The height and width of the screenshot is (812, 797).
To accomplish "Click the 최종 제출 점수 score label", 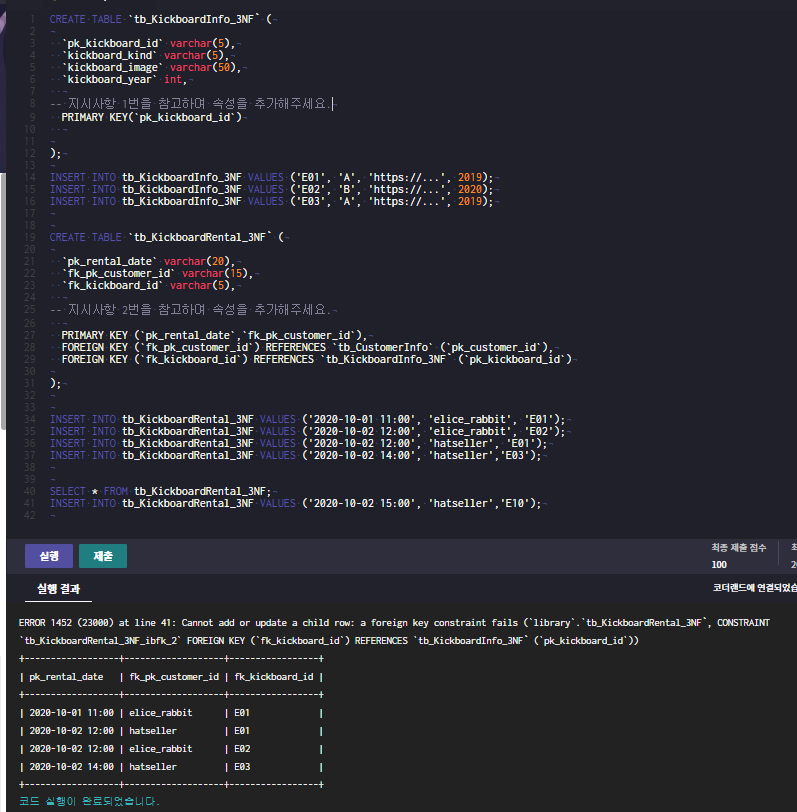I will point(738,547).
